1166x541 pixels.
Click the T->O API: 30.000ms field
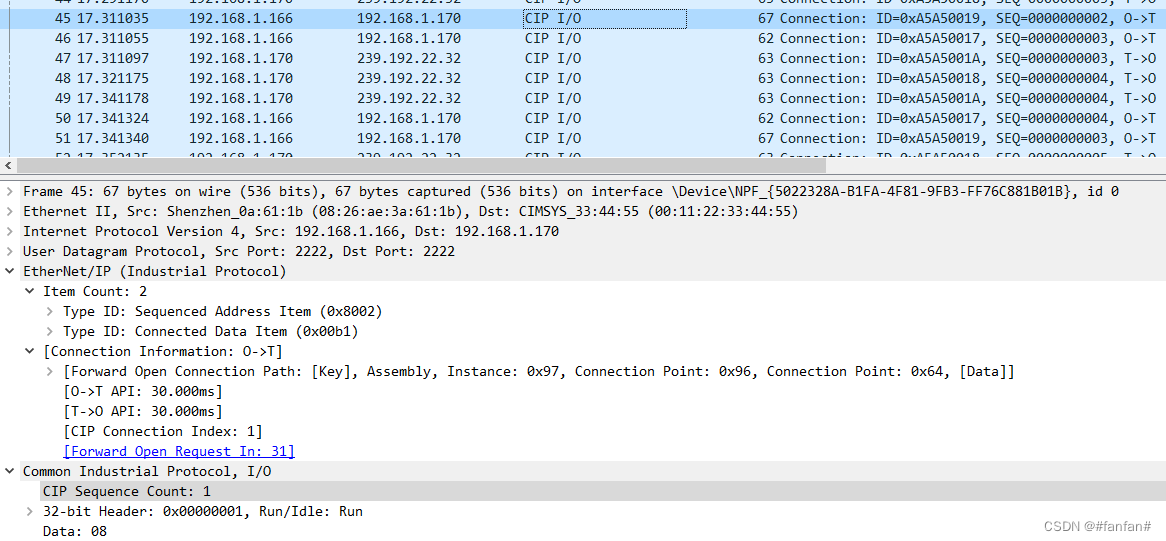[x=143, y=412]
